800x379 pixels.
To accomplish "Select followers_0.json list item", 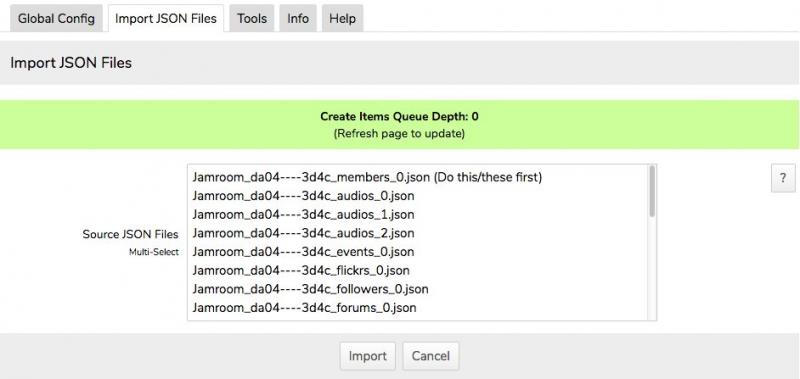I will [x=417, y=289].
